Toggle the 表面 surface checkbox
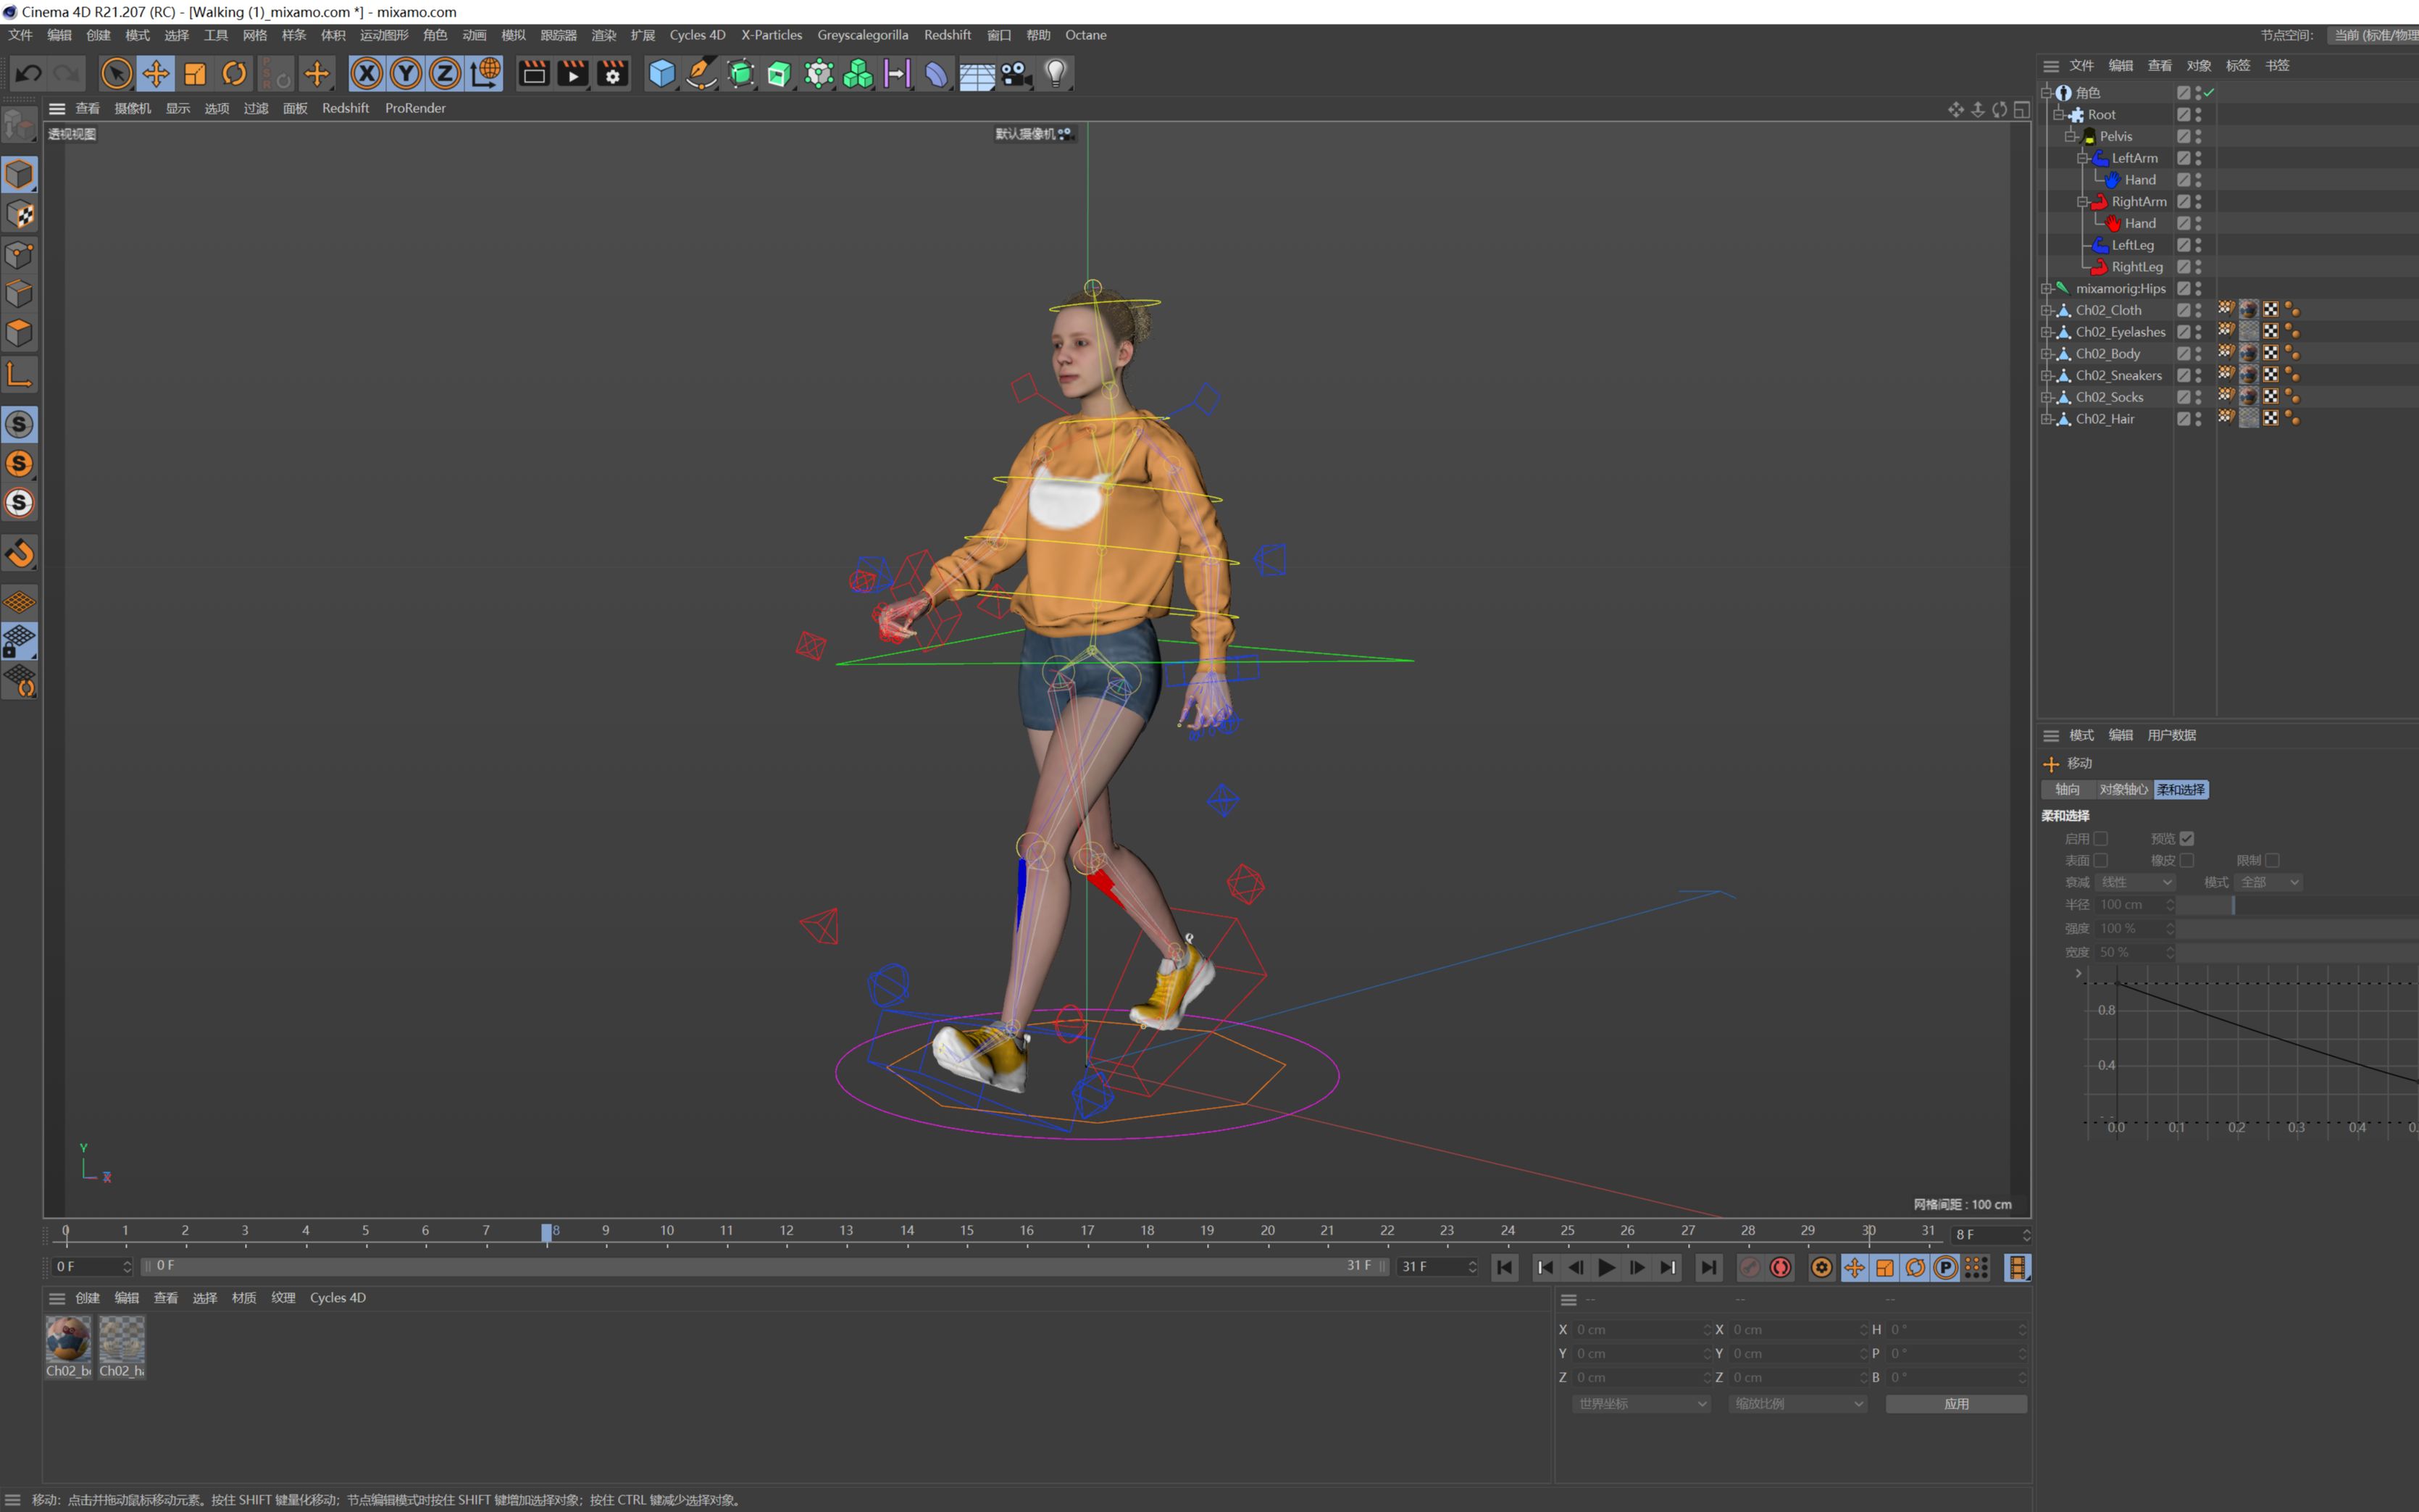This screenshot has height=1512, width=2419. (2100, 860)
